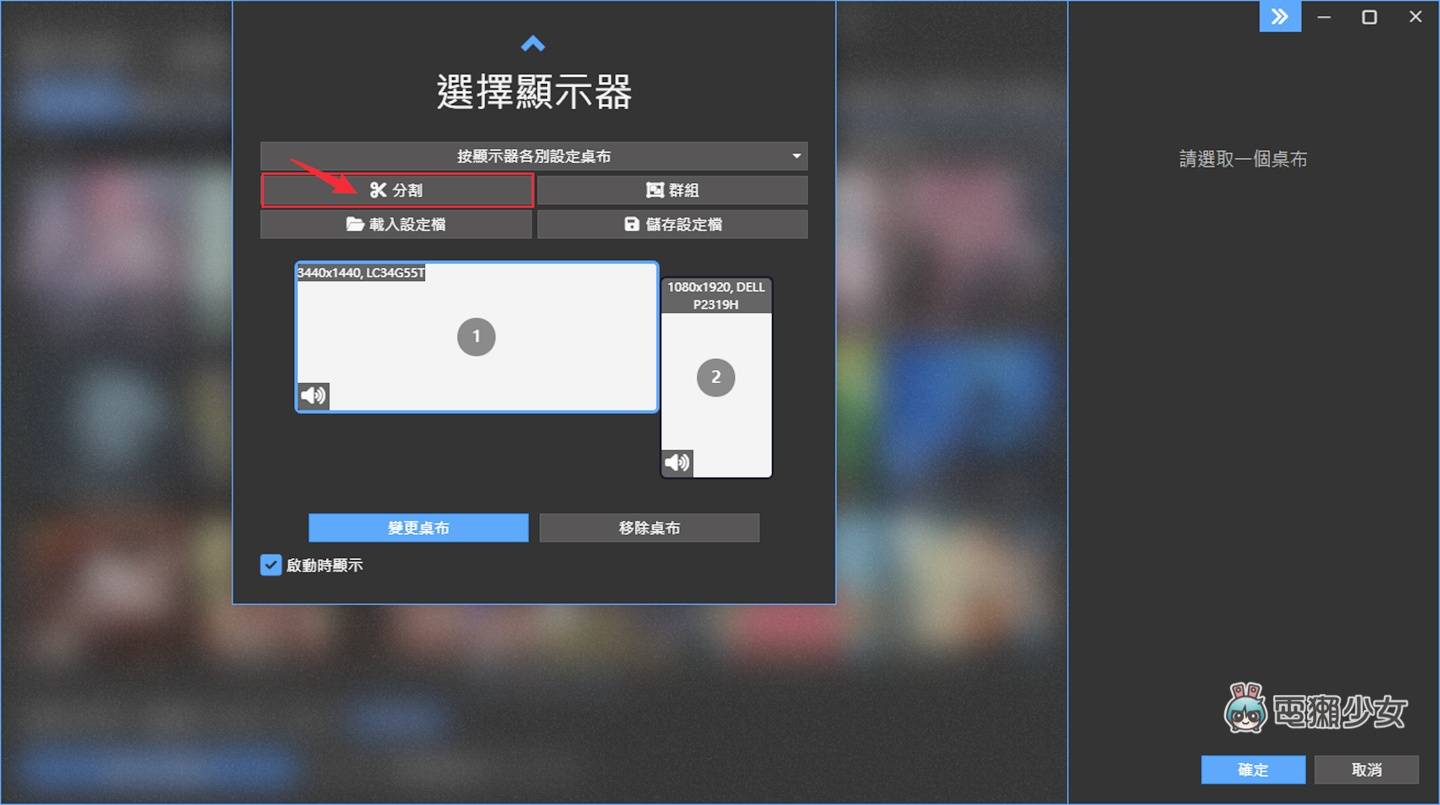1440x805 pixels.
Task: Click the 變更桌布 button
Action: tap(418, 527)
